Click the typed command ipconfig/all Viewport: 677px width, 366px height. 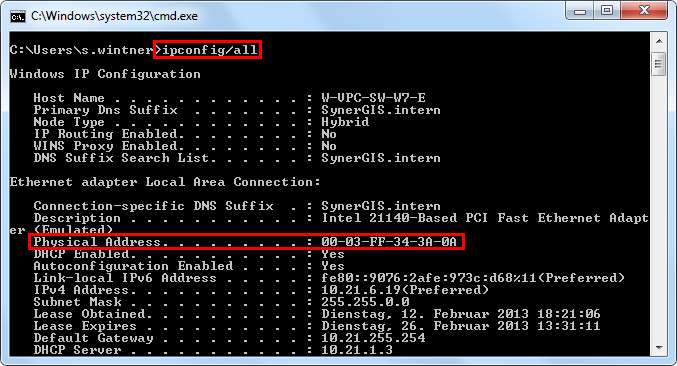(x=210, y=50)
